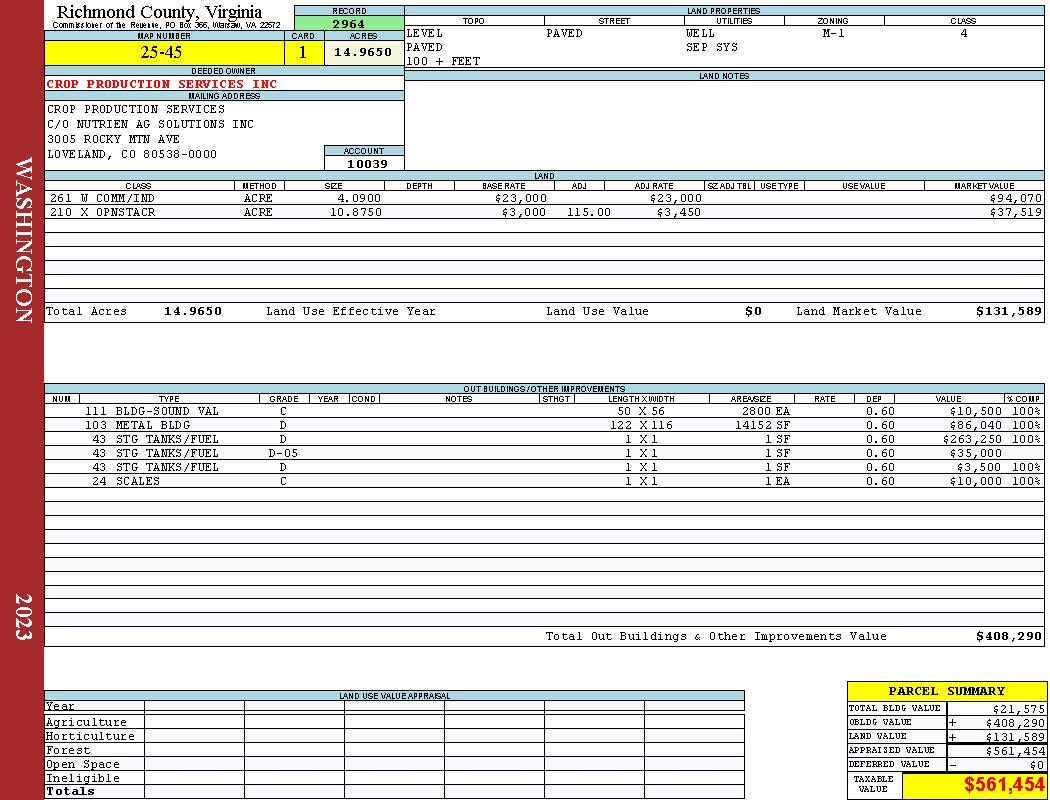Click the account number 10039
The width and height of the screenshot is (1050, 800).
pyautogui.click(x=367, y=163)
